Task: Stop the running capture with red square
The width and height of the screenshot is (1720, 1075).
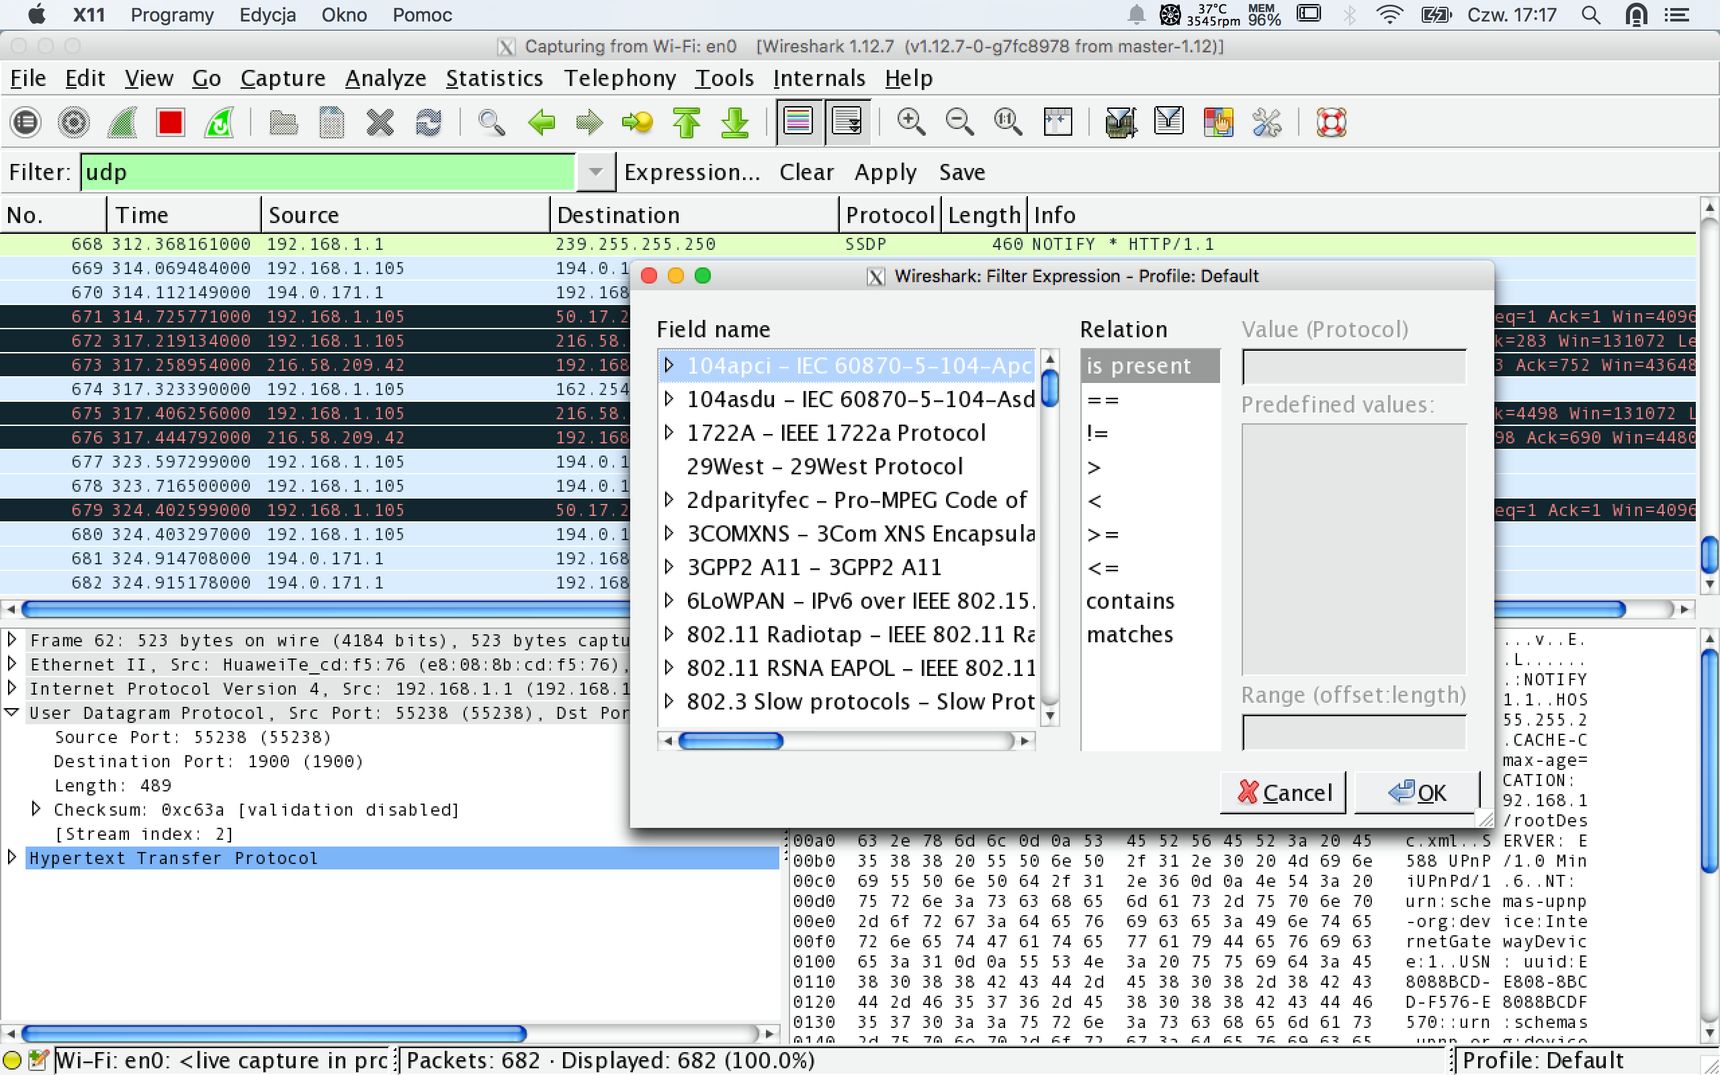Action: coord(170,123)
